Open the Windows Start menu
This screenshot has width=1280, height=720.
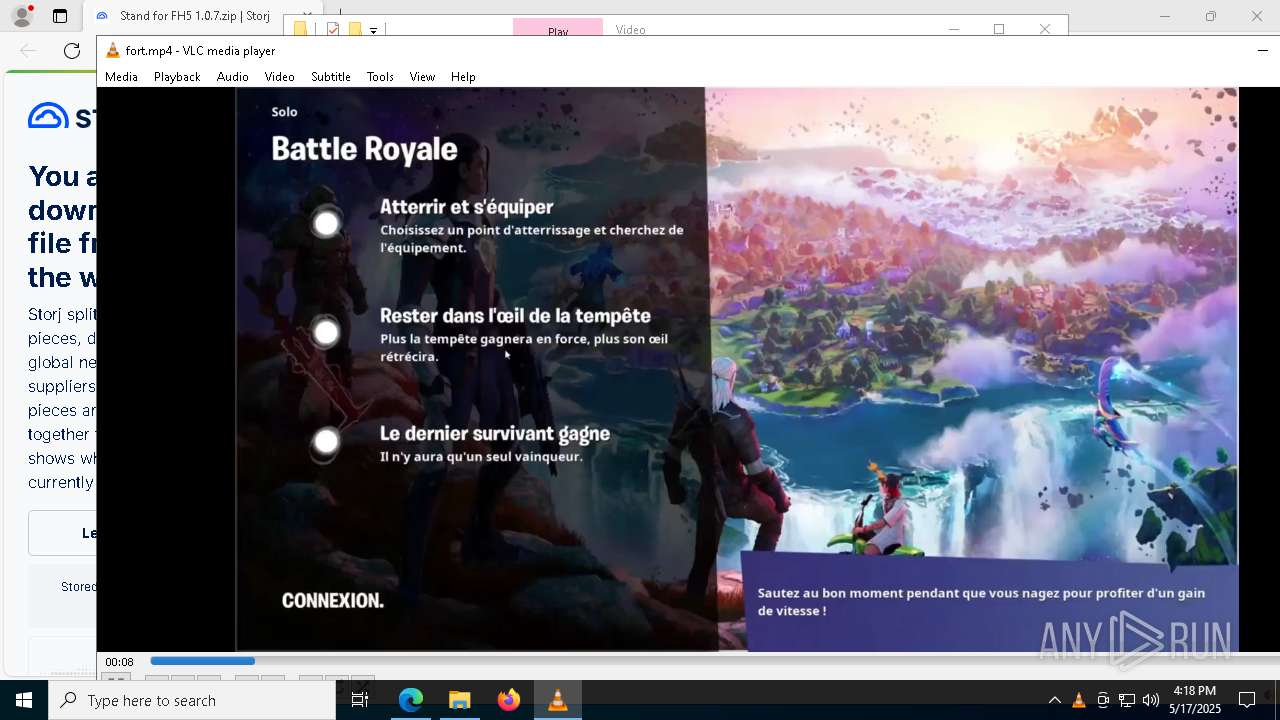[x=24, y=700]
